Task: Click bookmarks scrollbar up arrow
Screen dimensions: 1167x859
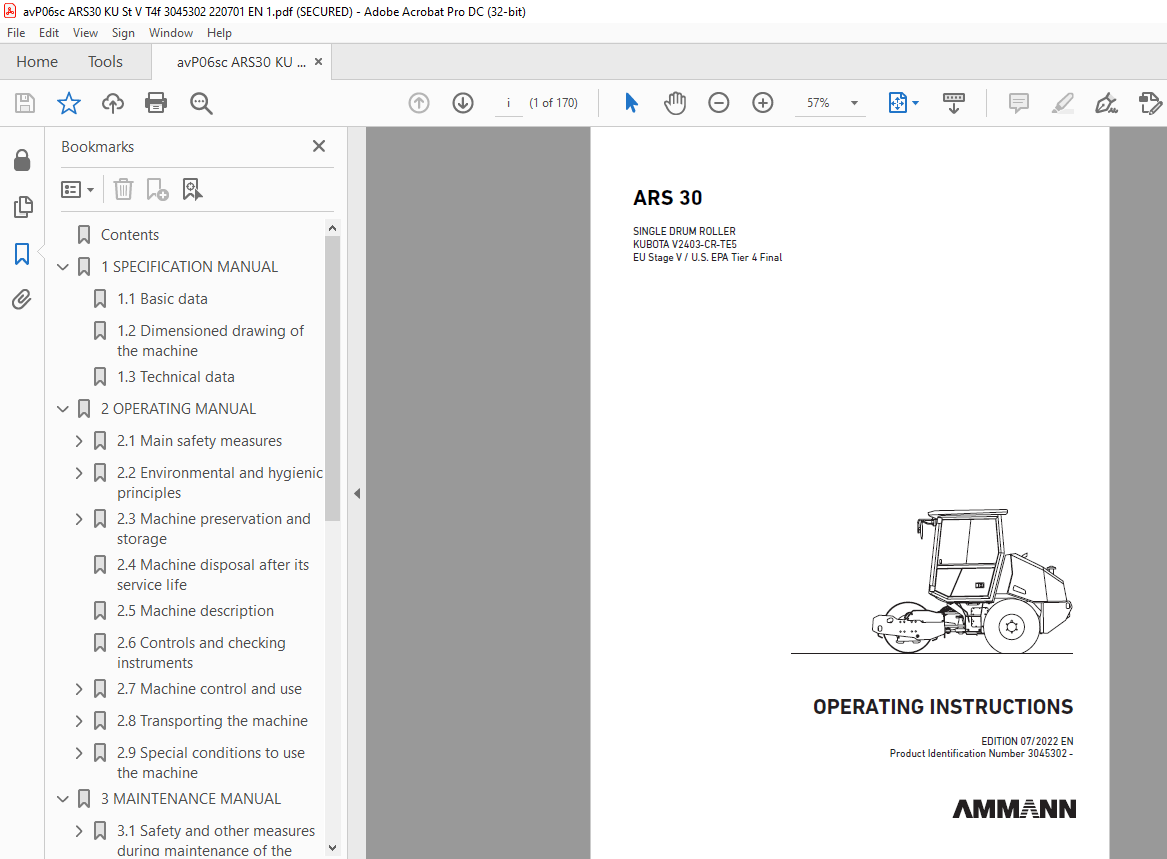Action: click(332, 228)
